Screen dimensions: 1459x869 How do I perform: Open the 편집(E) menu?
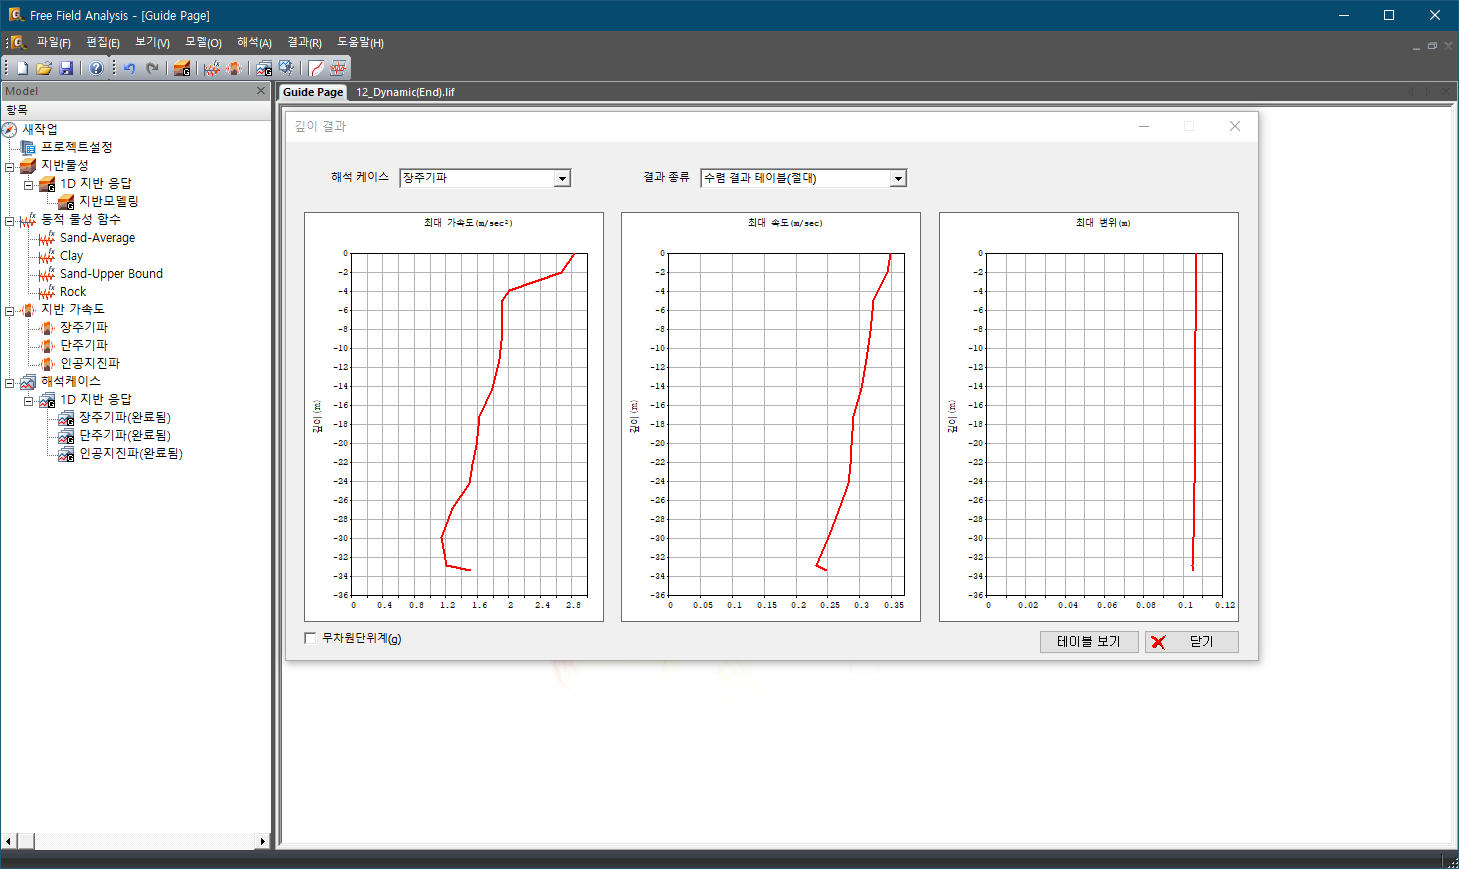coord(103,42)
